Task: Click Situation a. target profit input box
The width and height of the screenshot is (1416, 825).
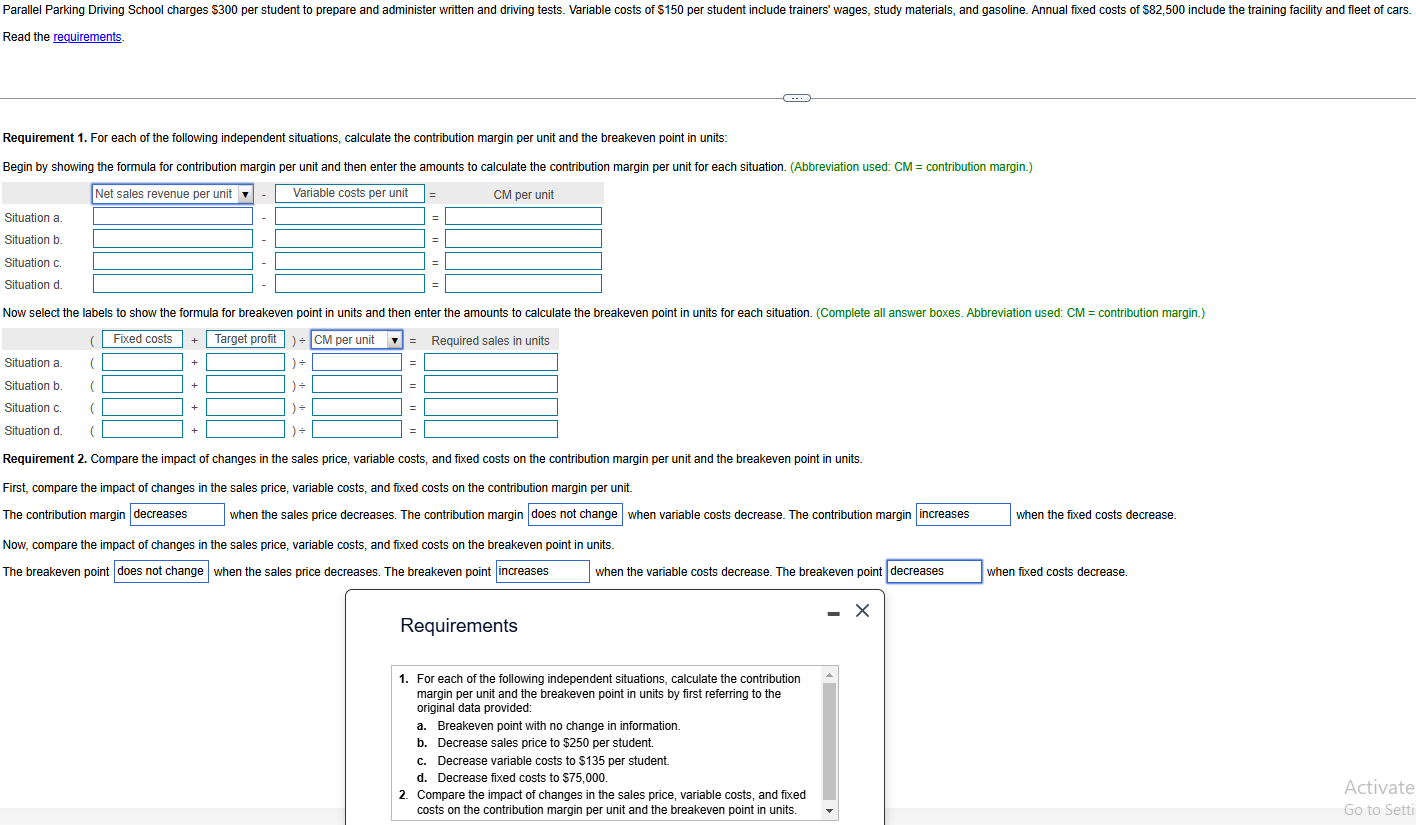Action: pos(245,361)
